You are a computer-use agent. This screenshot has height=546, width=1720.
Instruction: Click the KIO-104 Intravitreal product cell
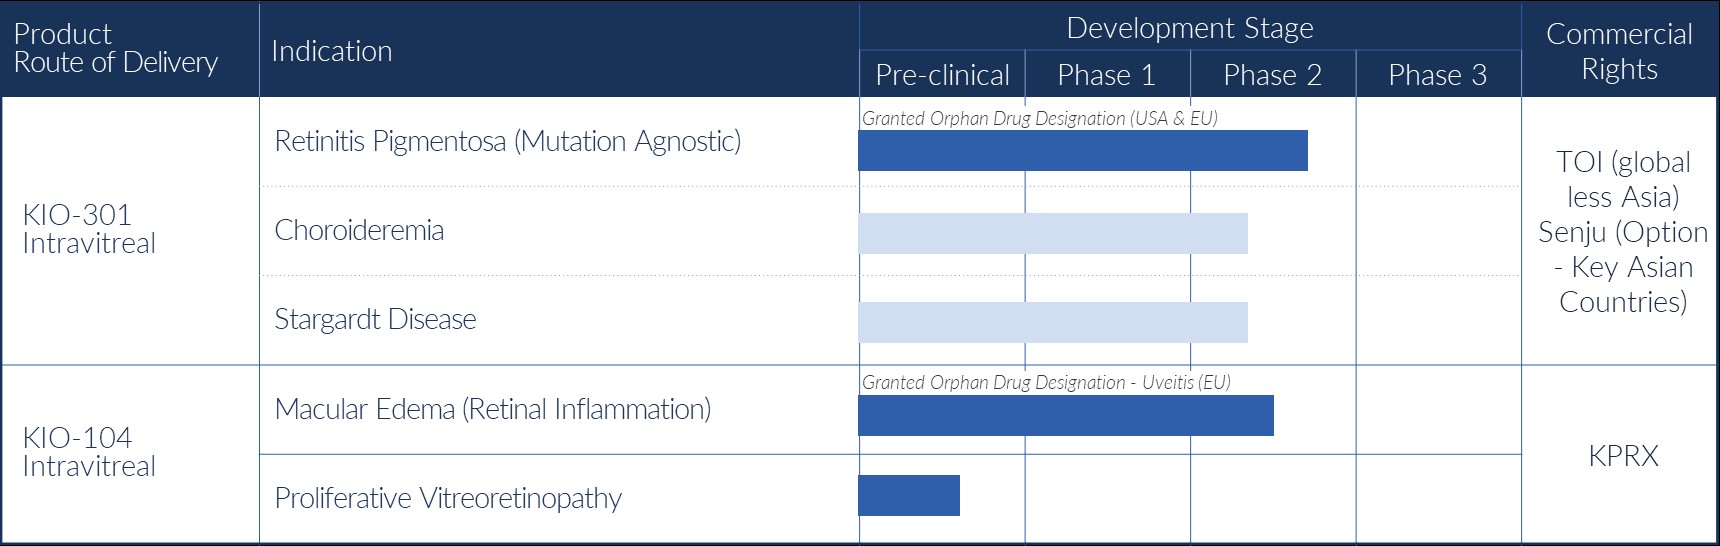pyautogui.click(x=89, y=452)
